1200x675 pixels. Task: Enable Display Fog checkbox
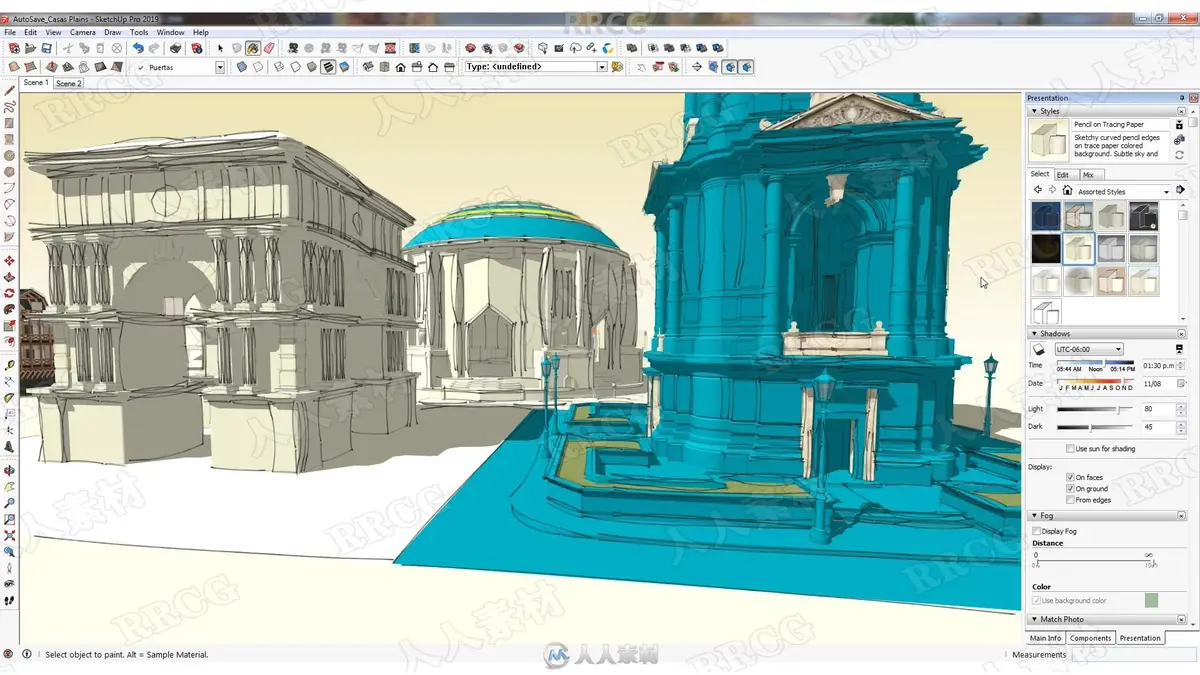click(x=1036, y=531)
